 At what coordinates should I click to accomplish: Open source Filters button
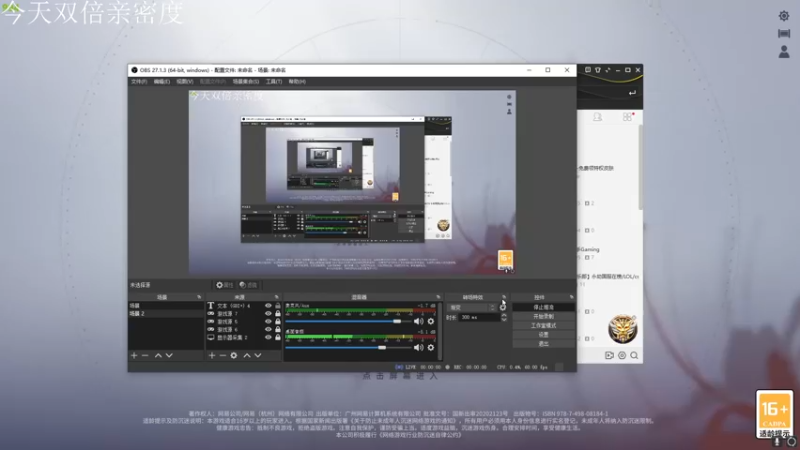[248, 285]
